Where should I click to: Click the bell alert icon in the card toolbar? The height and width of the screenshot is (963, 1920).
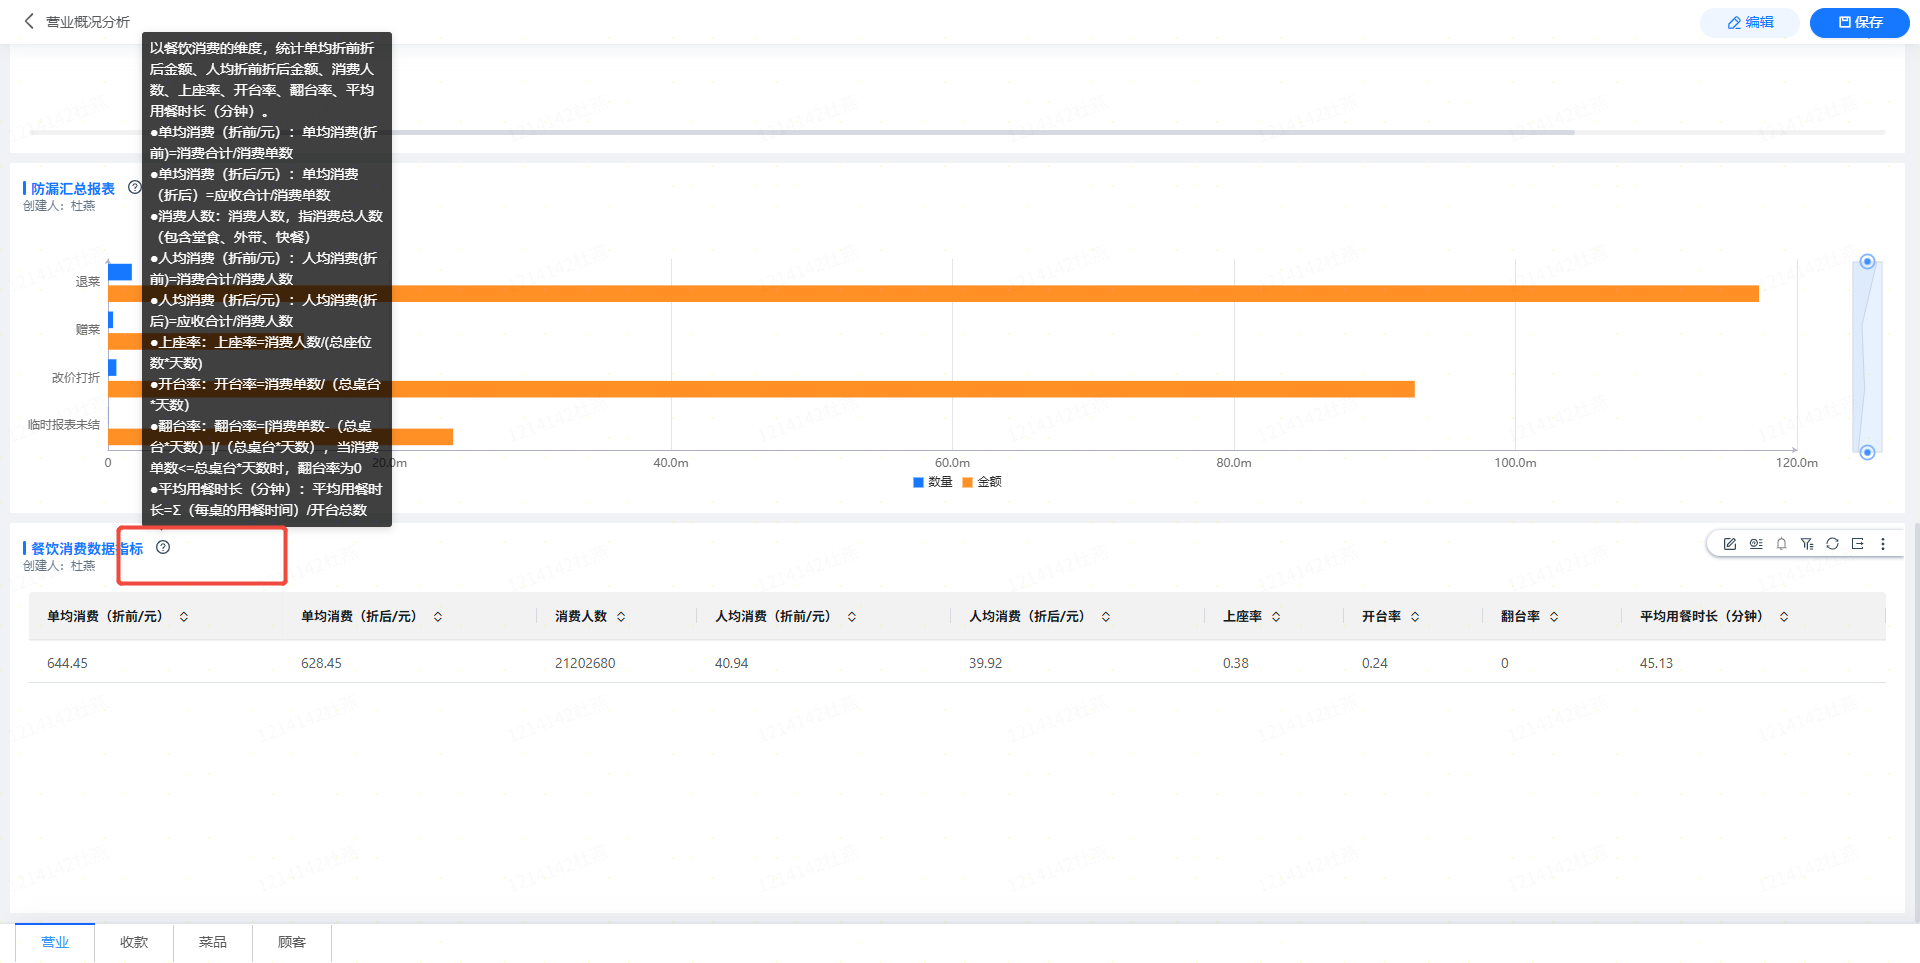1781,544
